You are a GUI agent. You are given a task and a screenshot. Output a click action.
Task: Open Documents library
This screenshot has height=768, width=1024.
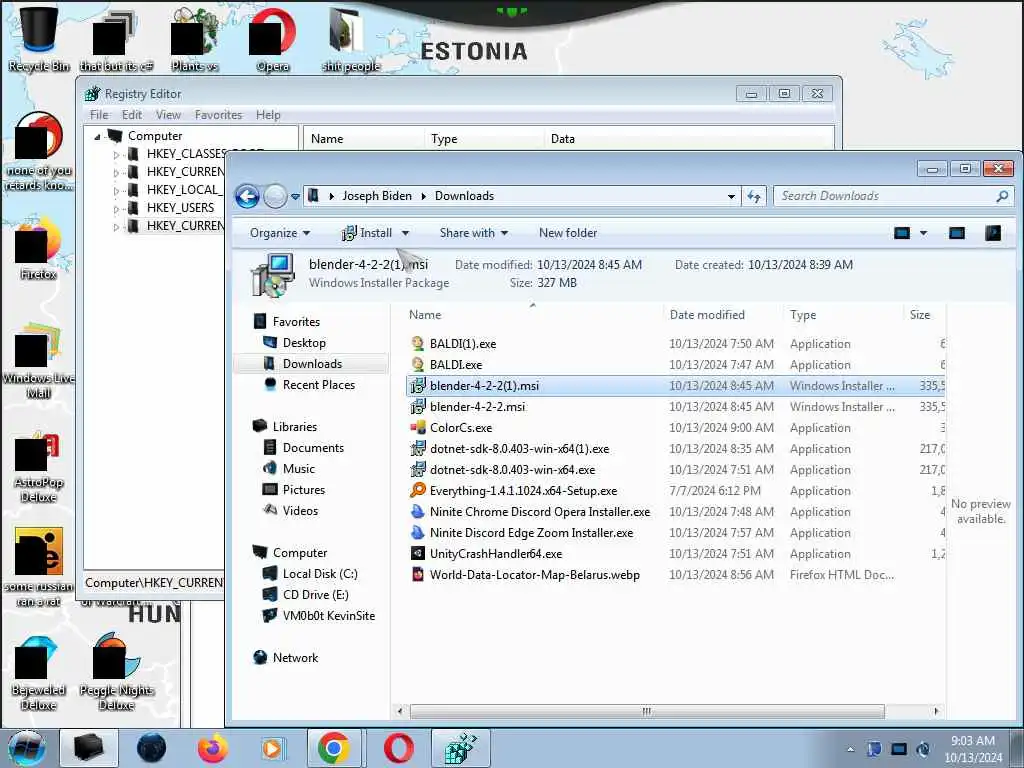313,448
